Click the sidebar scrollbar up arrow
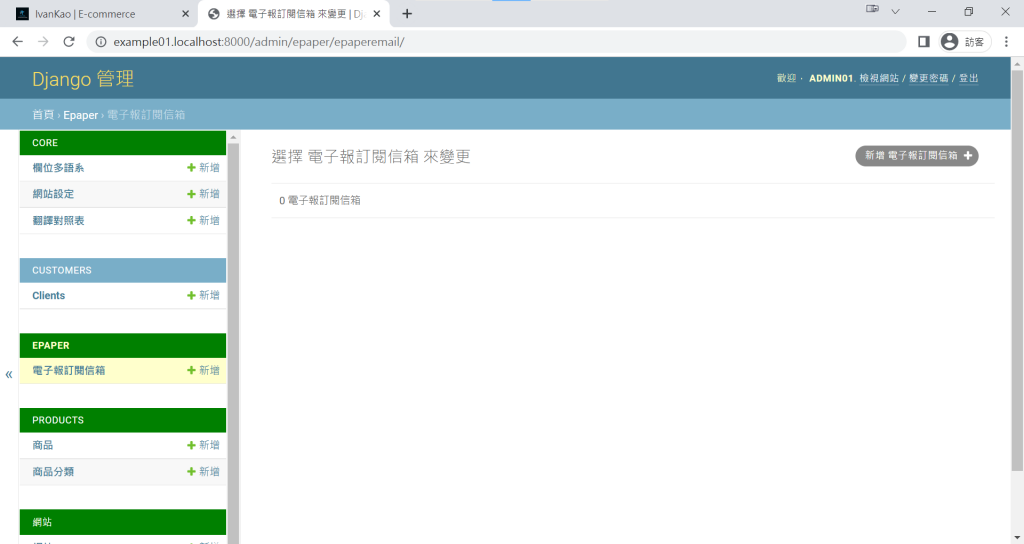1024x544 pixels. 233,137
